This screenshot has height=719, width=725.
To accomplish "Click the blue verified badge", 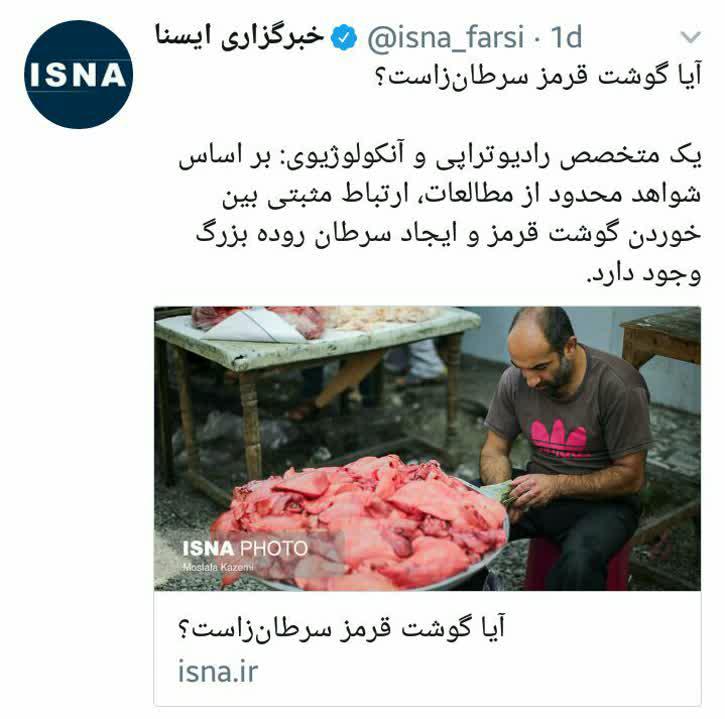I will point(344,38).
